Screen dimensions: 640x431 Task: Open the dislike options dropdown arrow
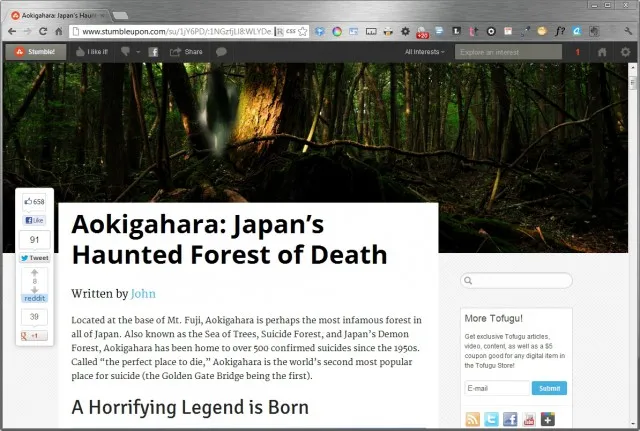[x=138, y=52]
